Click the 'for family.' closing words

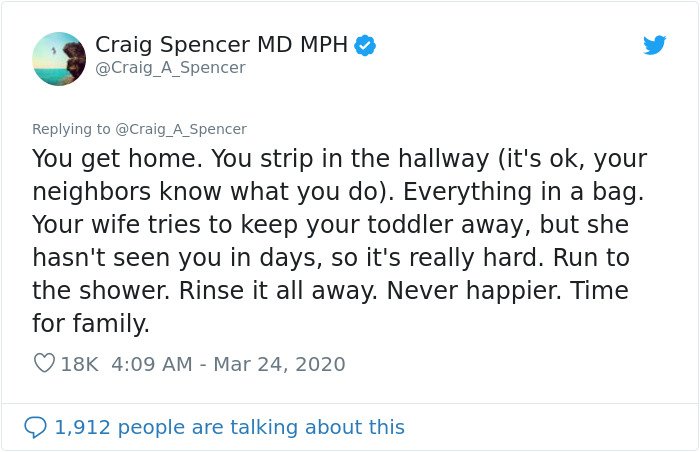click(x=91, y=323)
